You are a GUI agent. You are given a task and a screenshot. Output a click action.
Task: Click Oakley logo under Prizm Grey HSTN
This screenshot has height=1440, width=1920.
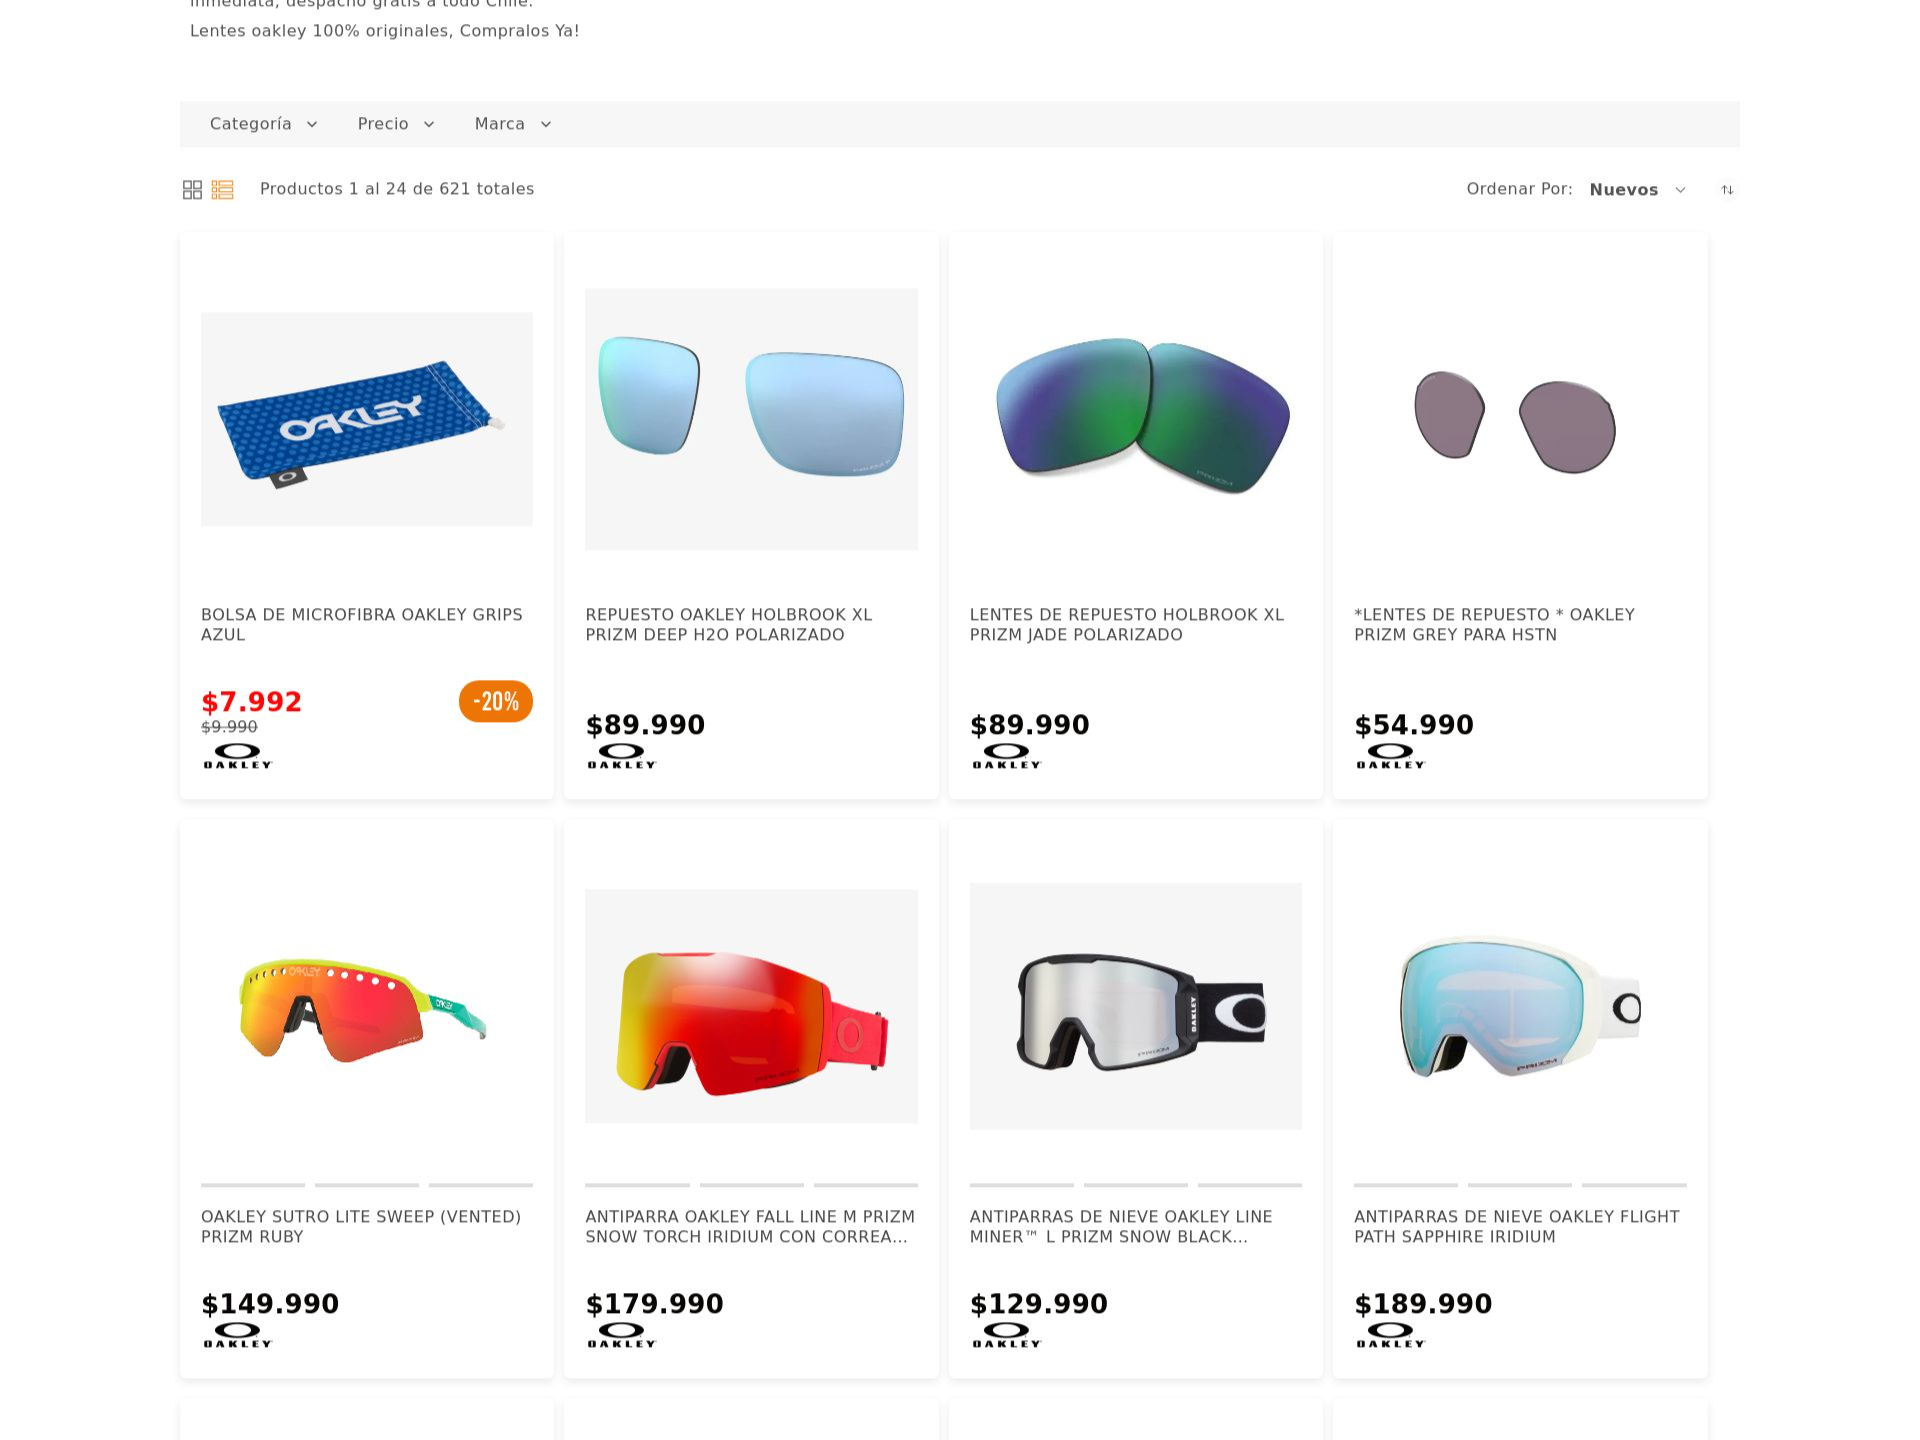[1391, 756]
